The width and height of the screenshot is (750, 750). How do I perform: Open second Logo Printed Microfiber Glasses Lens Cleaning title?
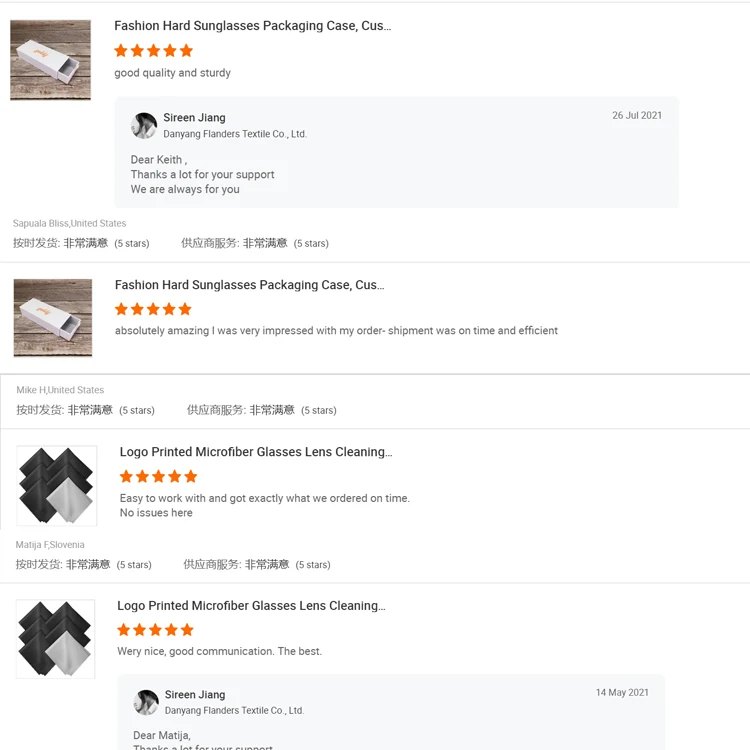pyautogui.click(x=251, y=606)
